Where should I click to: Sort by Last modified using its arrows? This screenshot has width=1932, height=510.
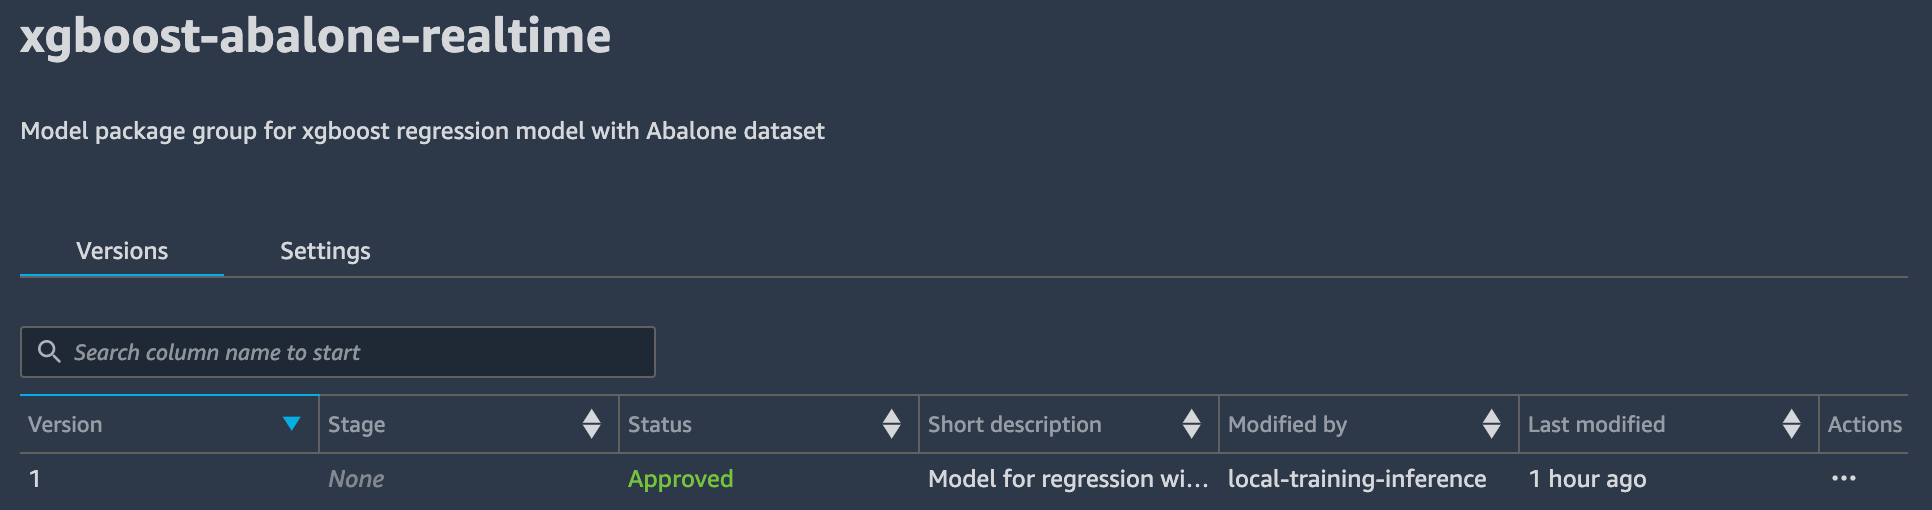[1791, 424]
